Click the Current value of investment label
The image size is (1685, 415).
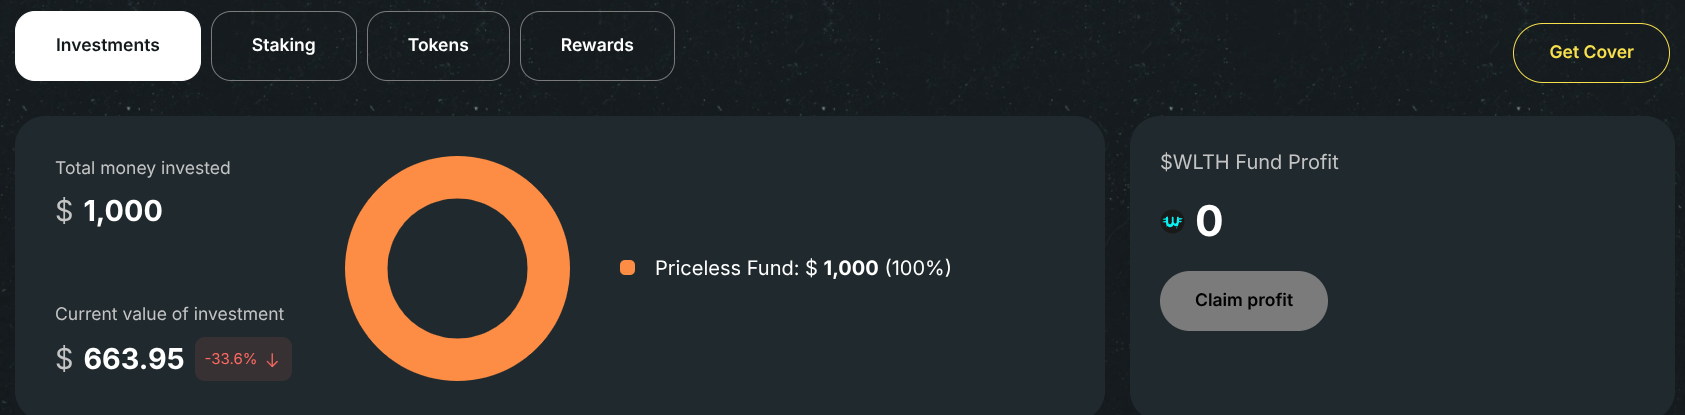pyautogui.click(x=169, y=314)
